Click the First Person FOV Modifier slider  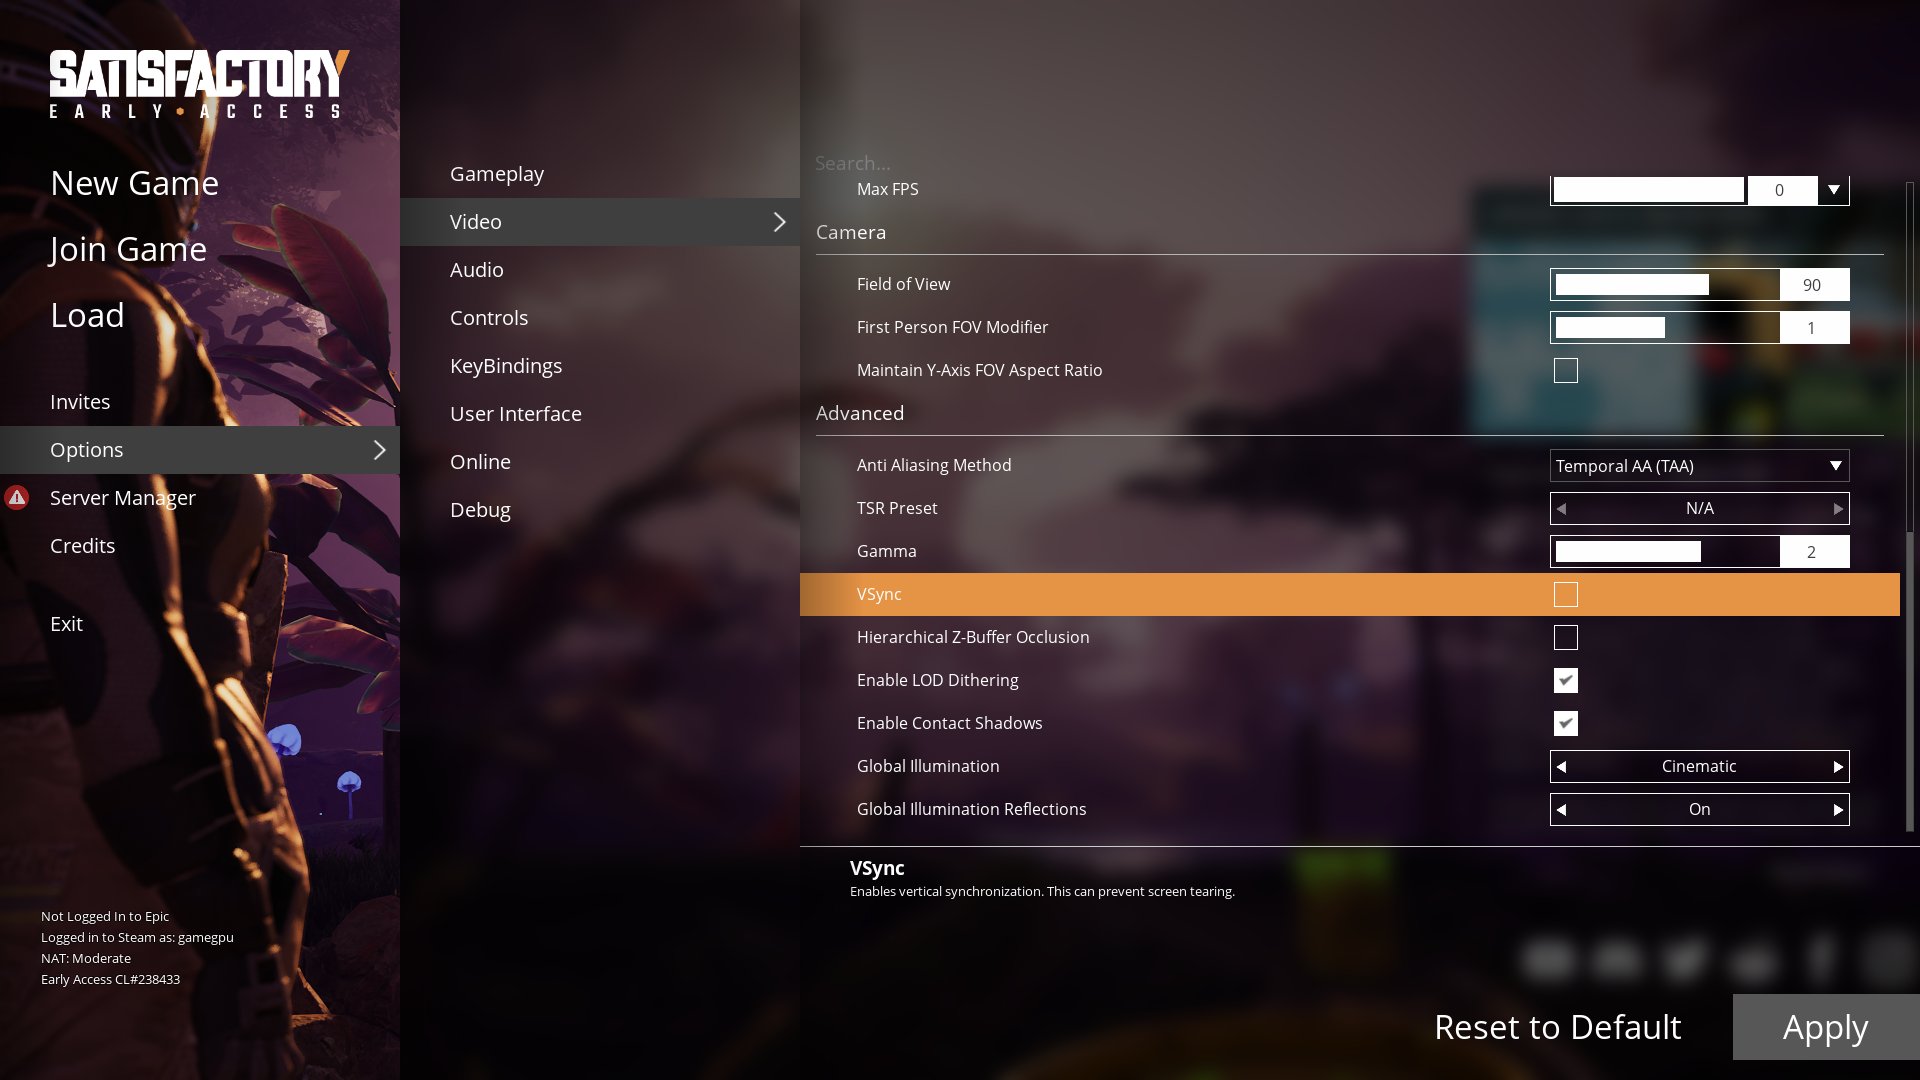pyautogui.click(x=1665, y=328)
